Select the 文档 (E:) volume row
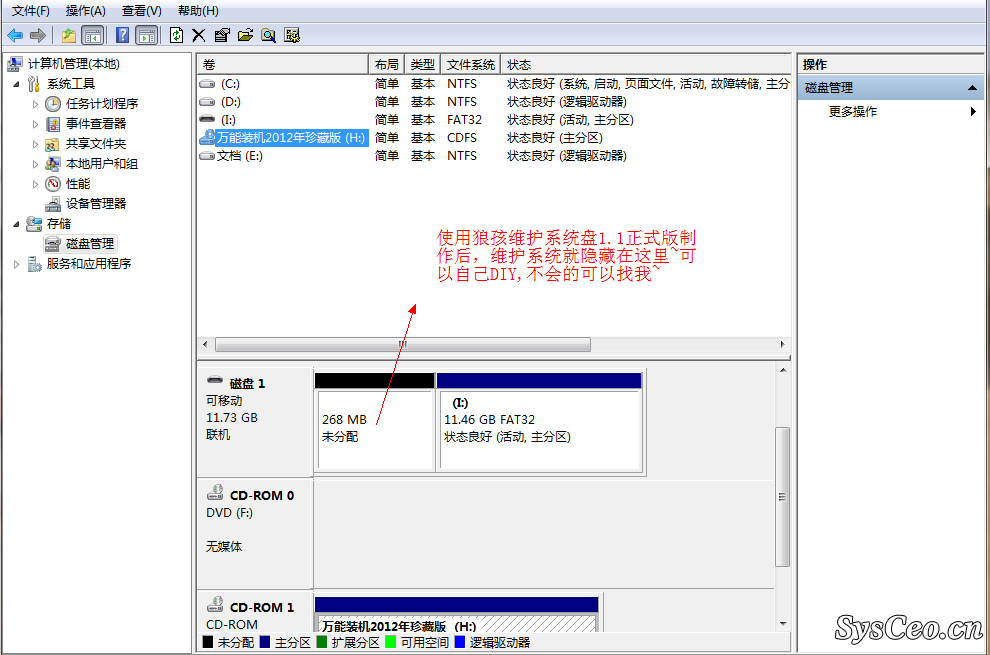Viewport: 990px width, 655px height. point(494,155)
